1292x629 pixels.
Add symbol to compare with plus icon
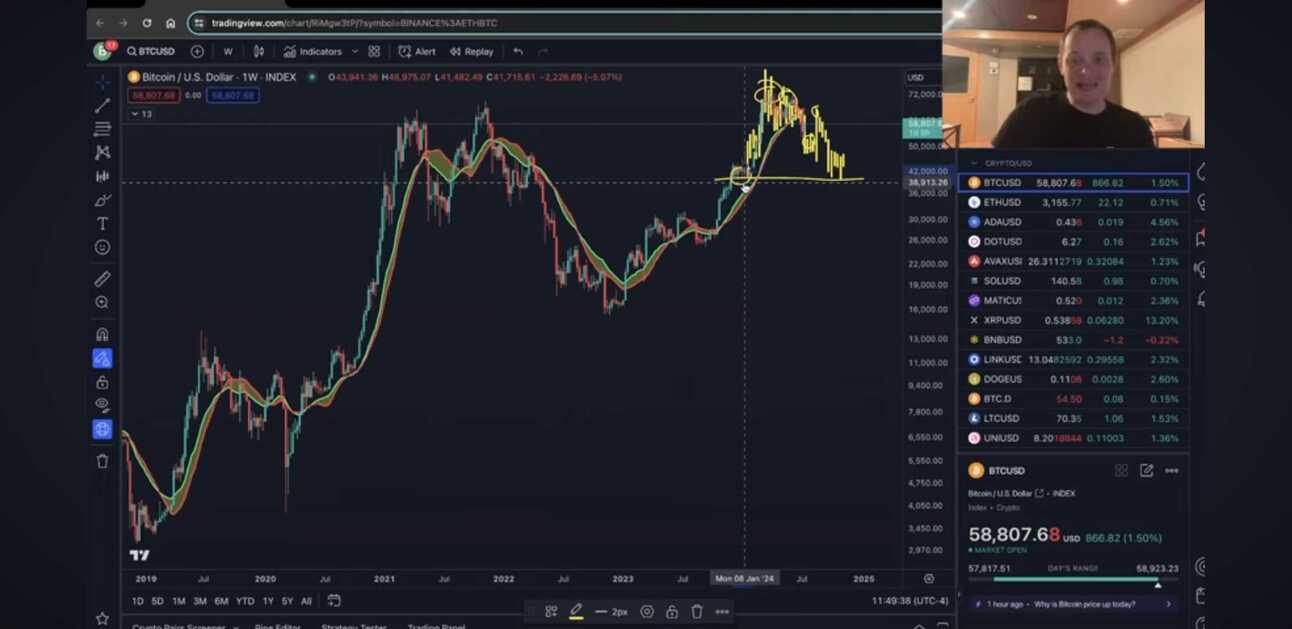[x=197, y=51]
